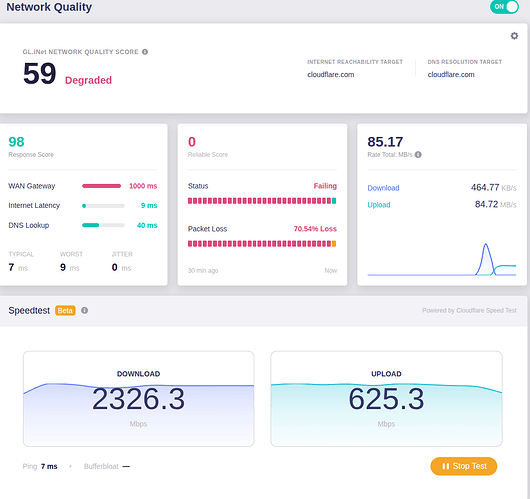
Task: Click the TYPICAL 7 ms value
Action: 18,267
